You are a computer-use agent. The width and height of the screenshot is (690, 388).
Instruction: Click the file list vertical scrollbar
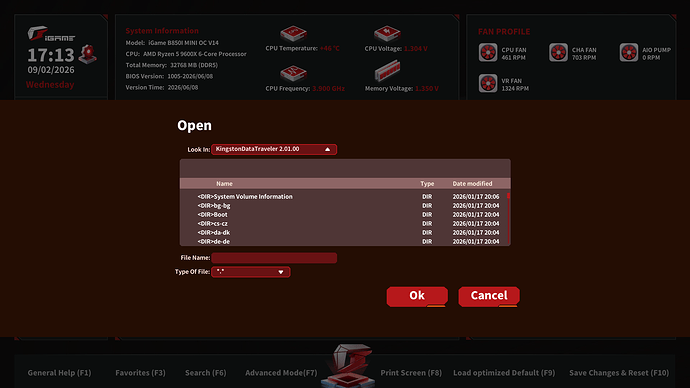509,218
